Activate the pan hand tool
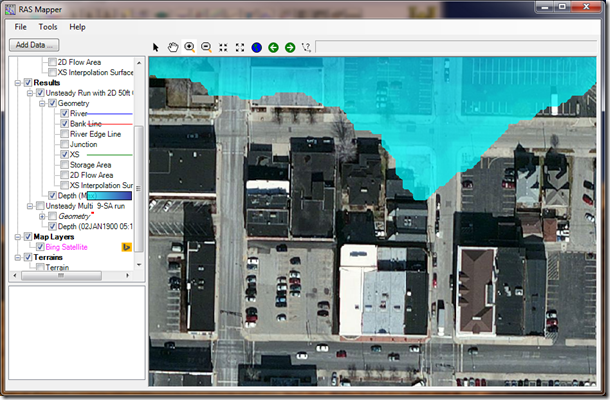This screenshot has height=400, width=610. click(172, 47)
